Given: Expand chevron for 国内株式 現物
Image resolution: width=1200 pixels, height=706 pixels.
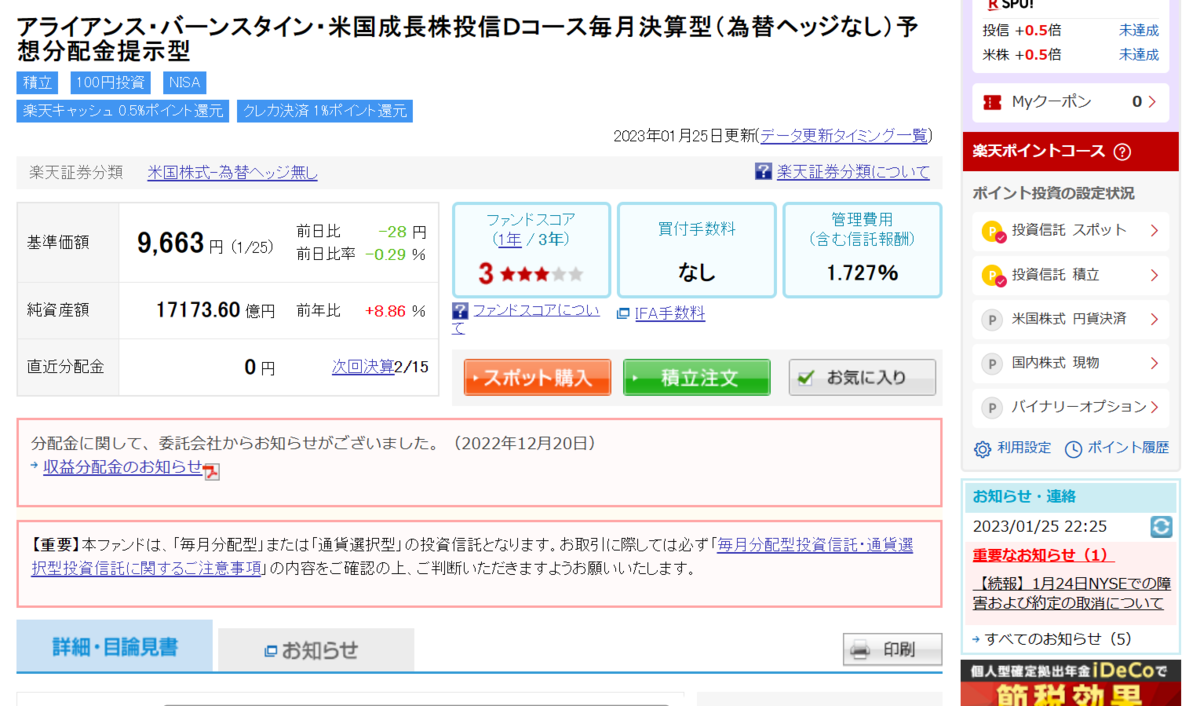Looking at the screenshot, I should point(1154,363).
